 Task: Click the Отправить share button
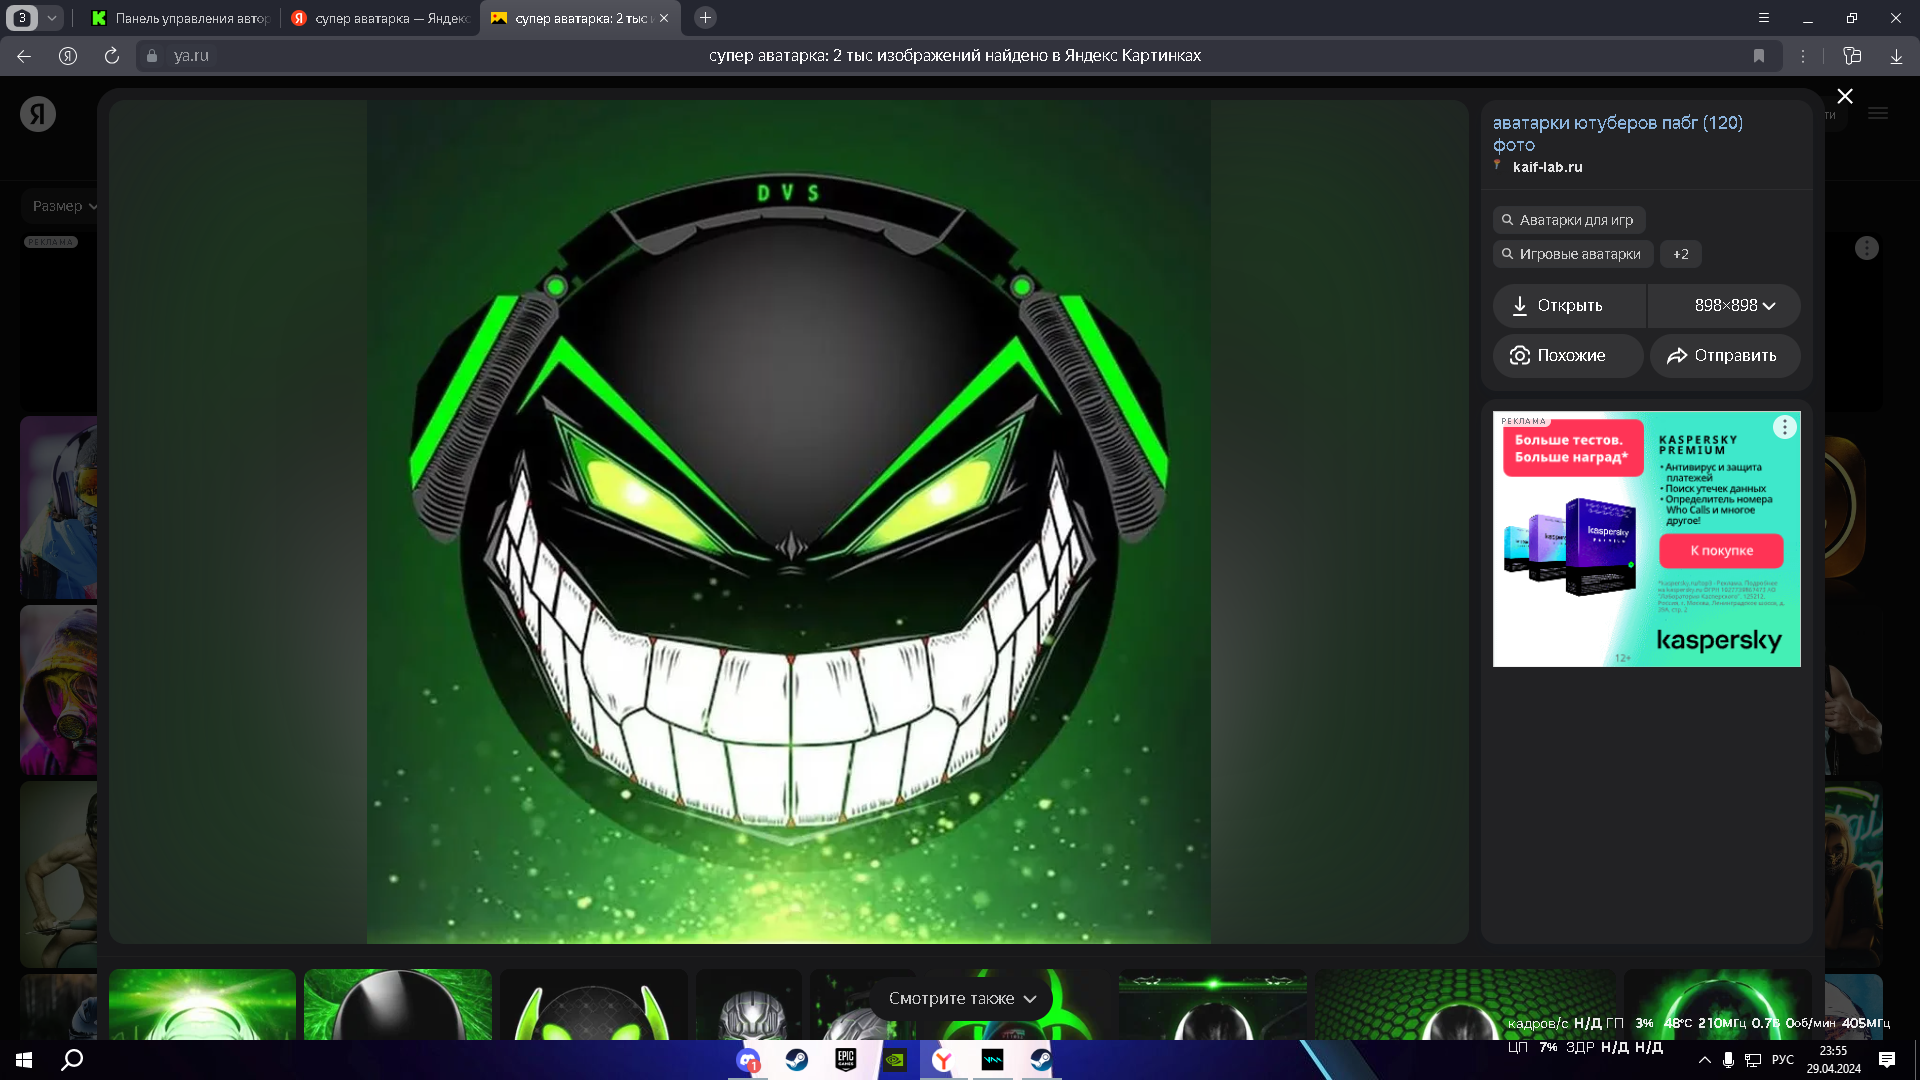1725,356
